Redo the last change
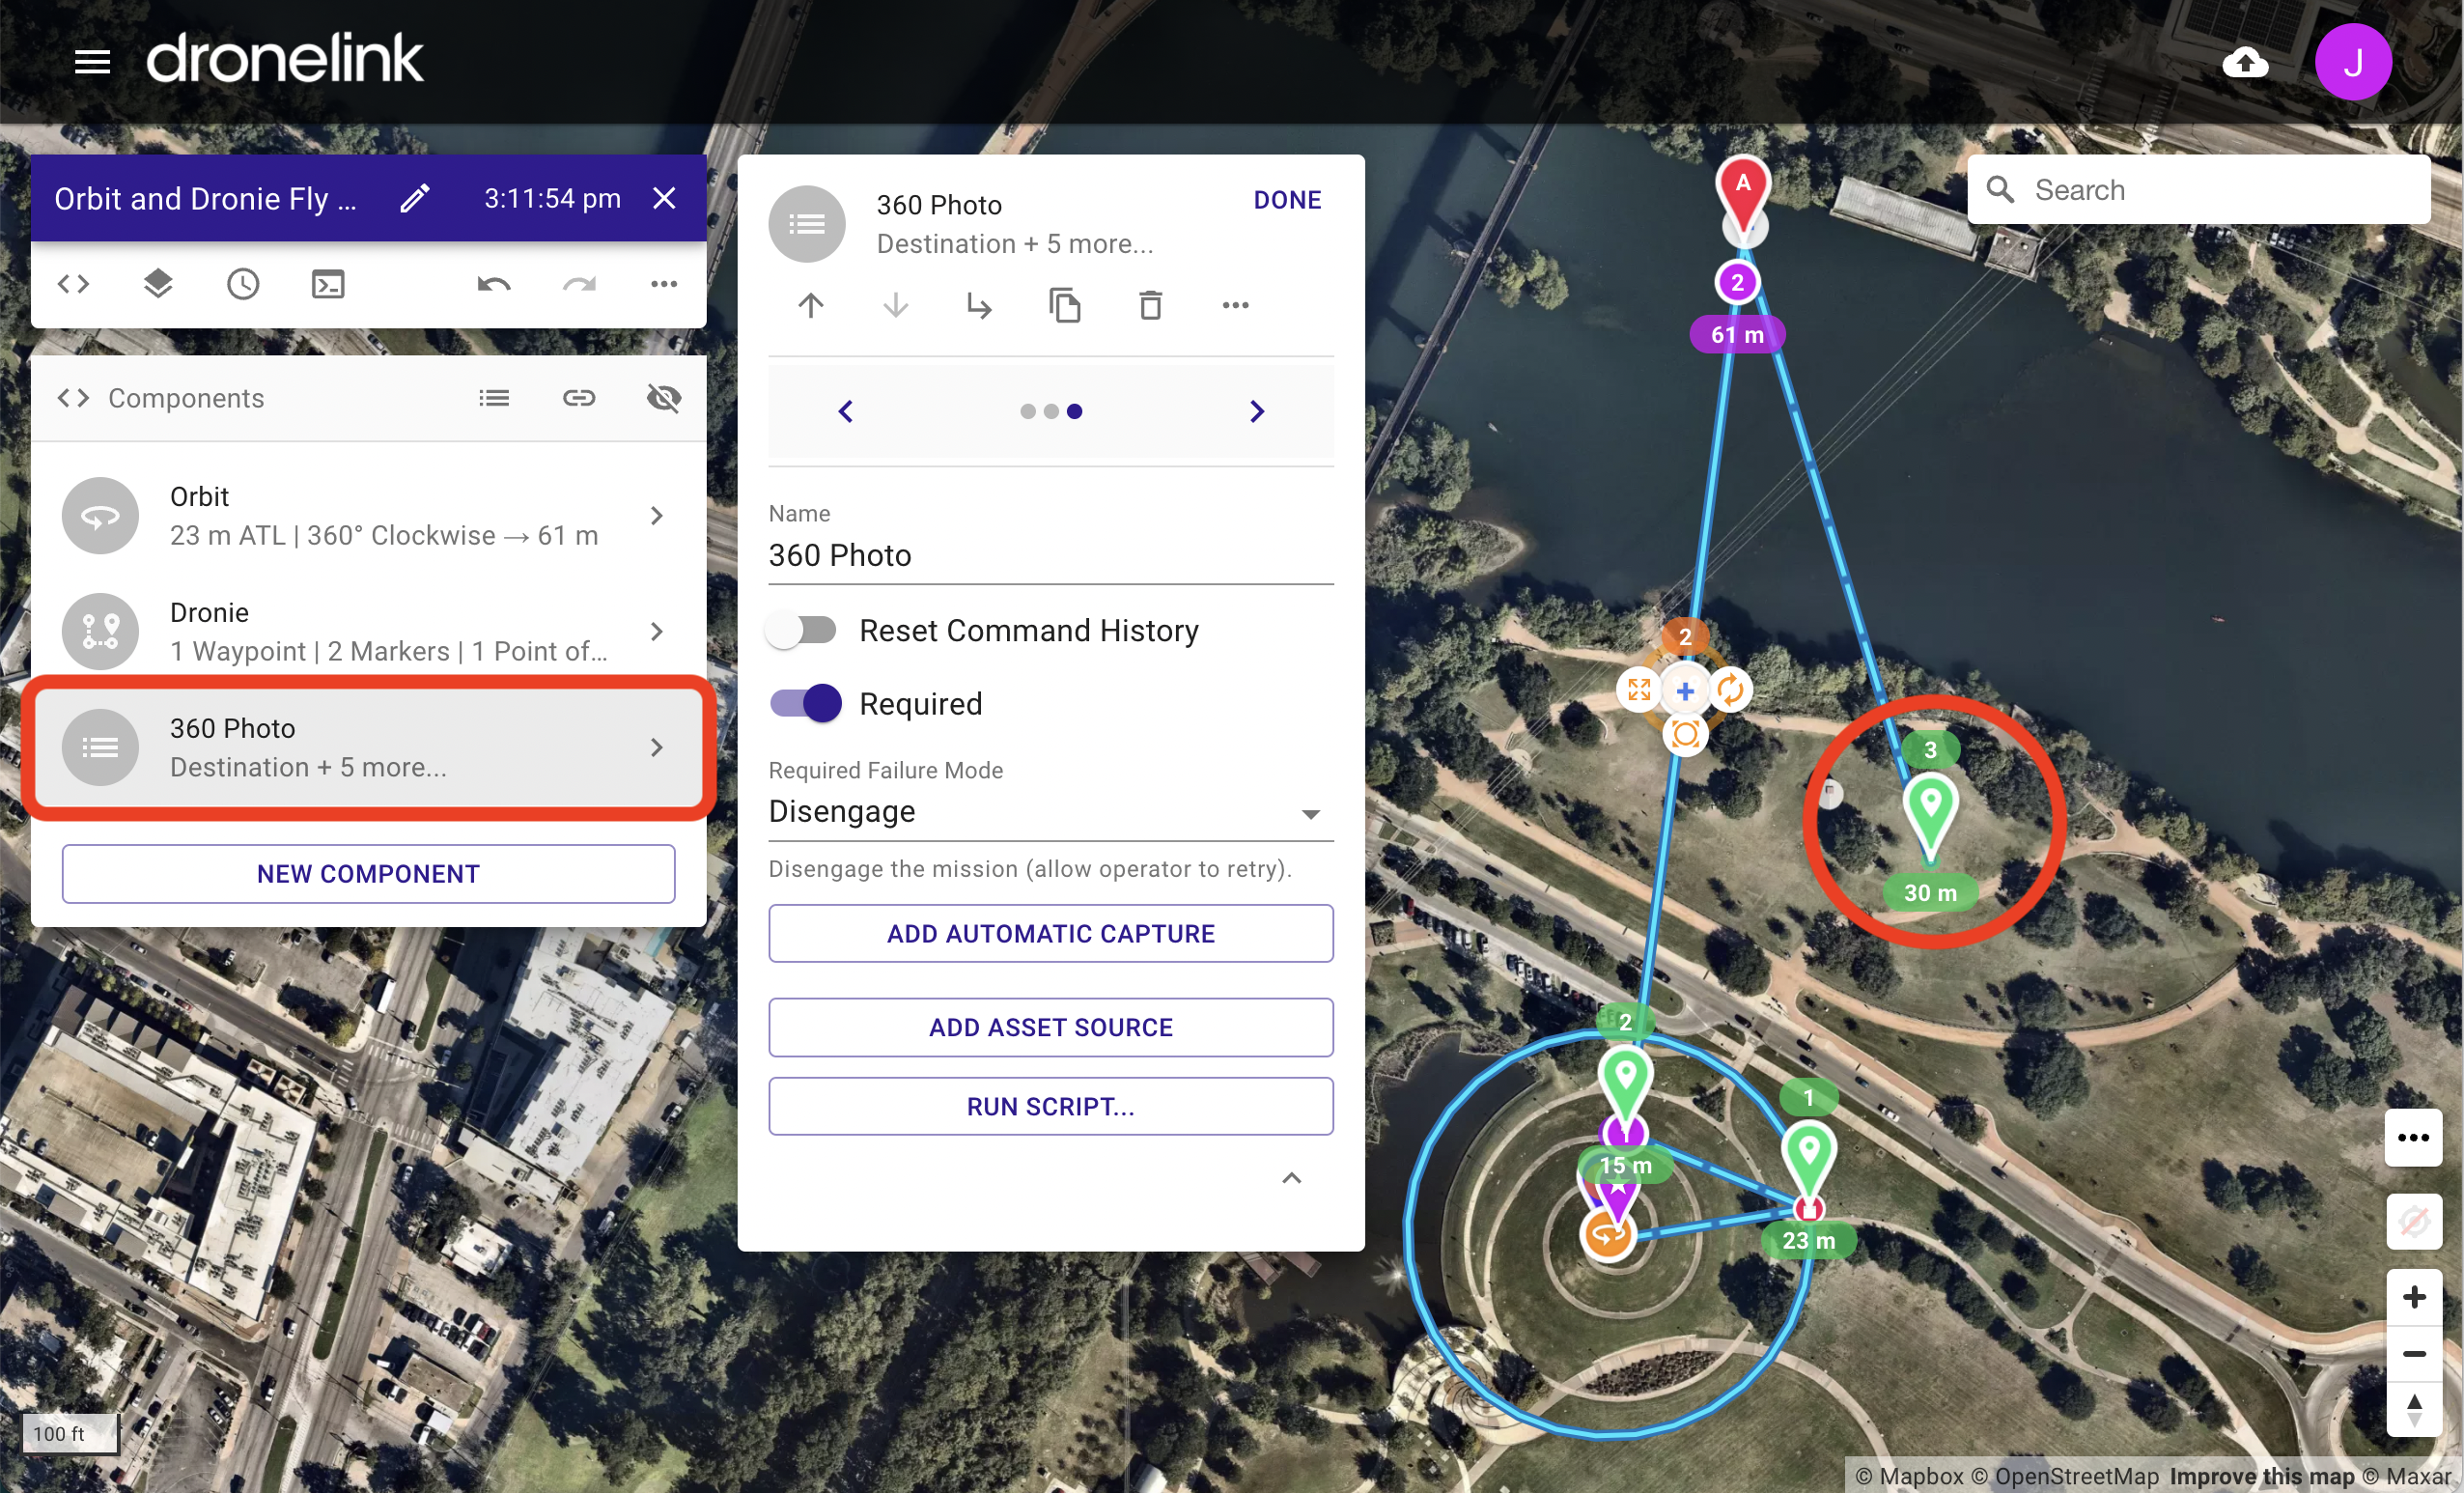The width and height of the screenshot is (2464, 1493). (x=579, y=285)
